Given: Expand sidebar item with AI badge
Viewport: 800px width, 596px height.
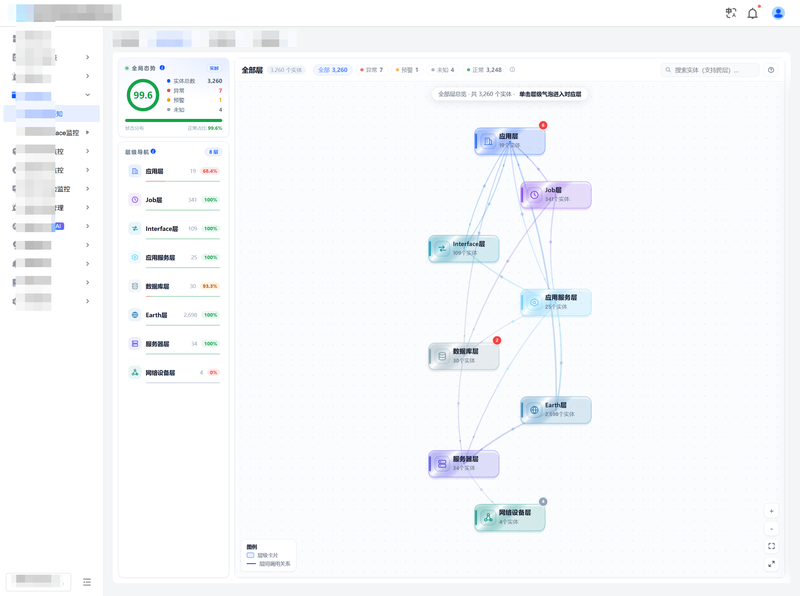Looking at the screenshot, I should (88, 226).
